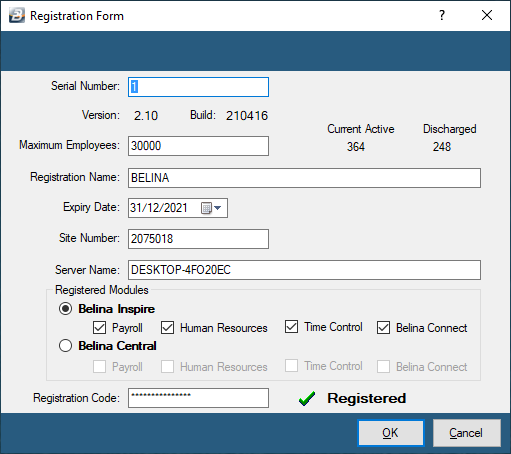Click the Current Active count 364
This screenshot has width=511, height=454.
point(356,147)
